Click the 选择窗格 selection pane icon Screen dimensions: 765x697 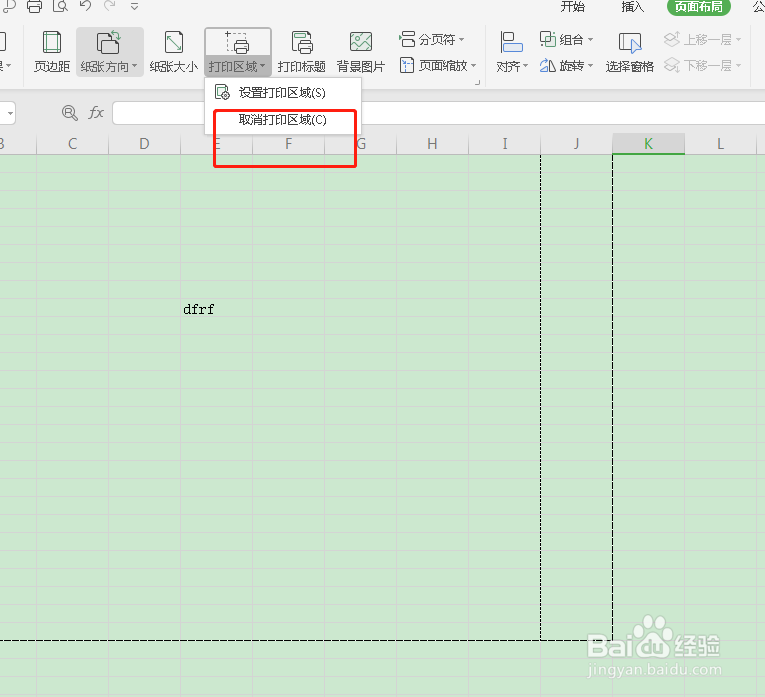click(x=630, y=43)
